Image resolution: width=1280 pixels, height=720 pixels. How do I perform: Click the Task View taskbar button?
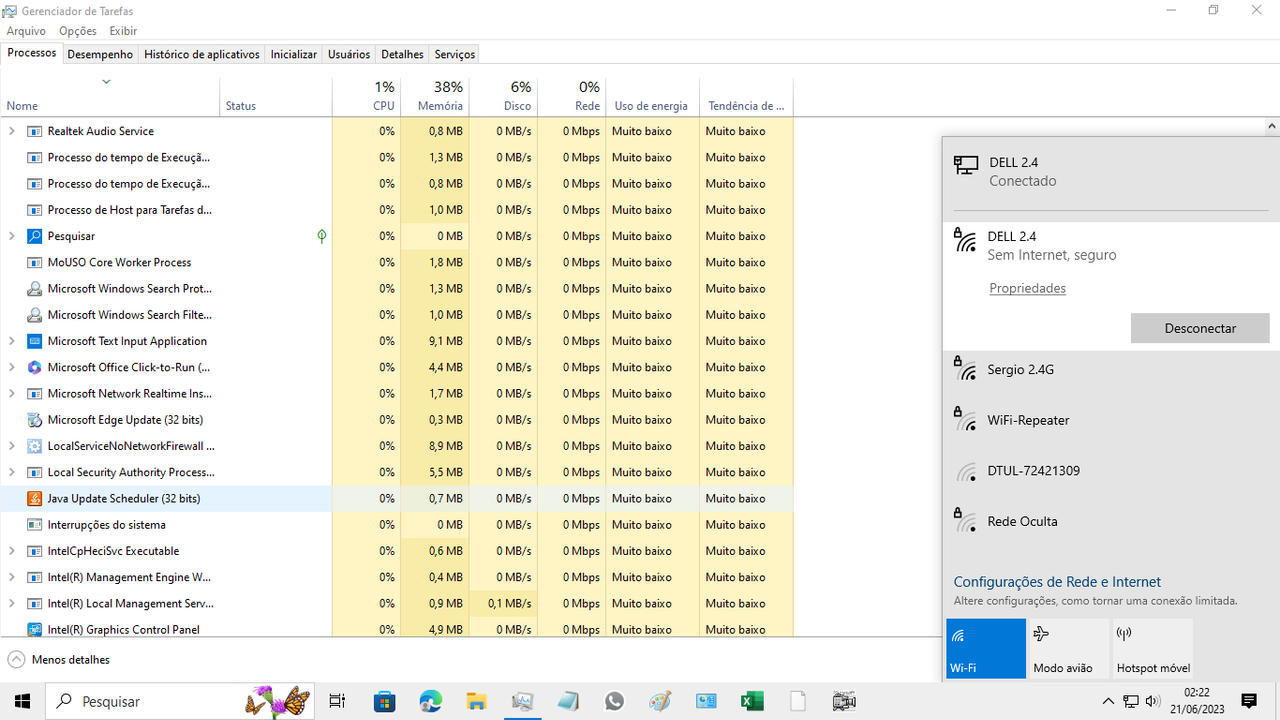337,701
